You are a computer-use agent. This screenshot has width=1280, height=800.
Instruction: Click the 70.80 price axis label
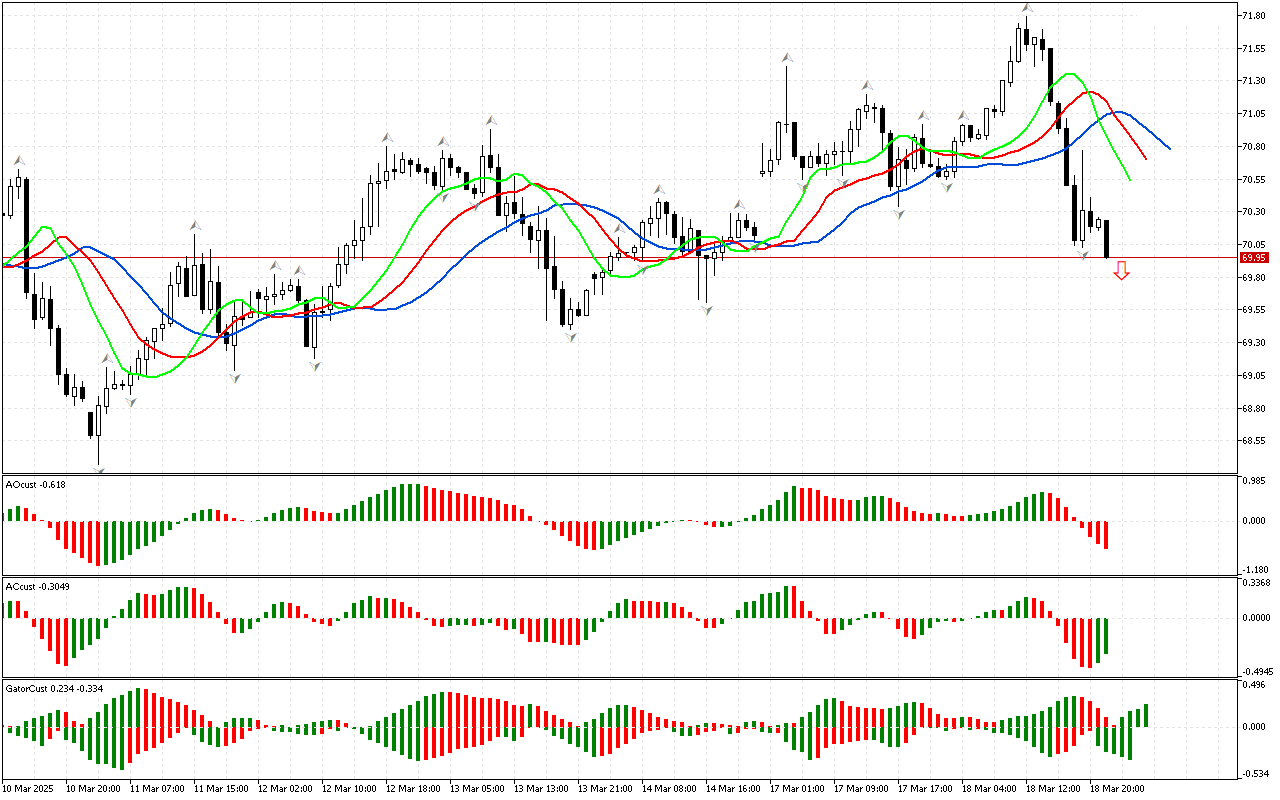click(1253, 147)
